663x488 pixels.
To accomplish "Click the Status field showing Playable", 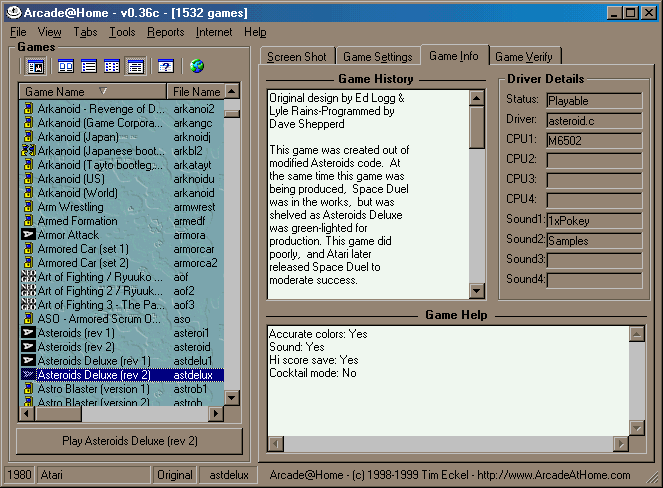I will click(594, 101).
